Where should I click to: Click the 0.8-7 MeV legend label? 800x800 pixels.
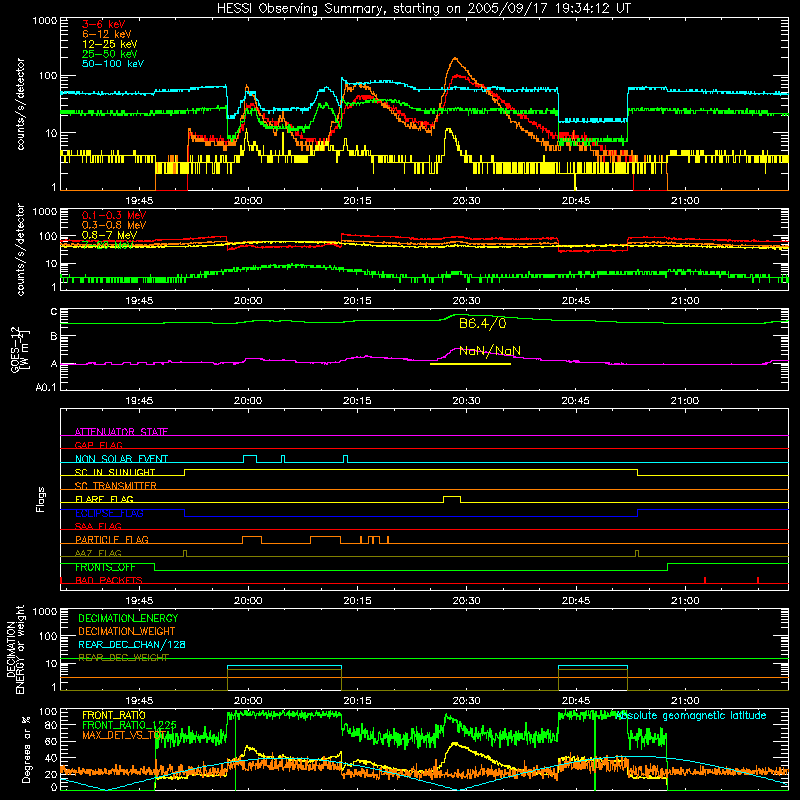click(x=110, y=235)
